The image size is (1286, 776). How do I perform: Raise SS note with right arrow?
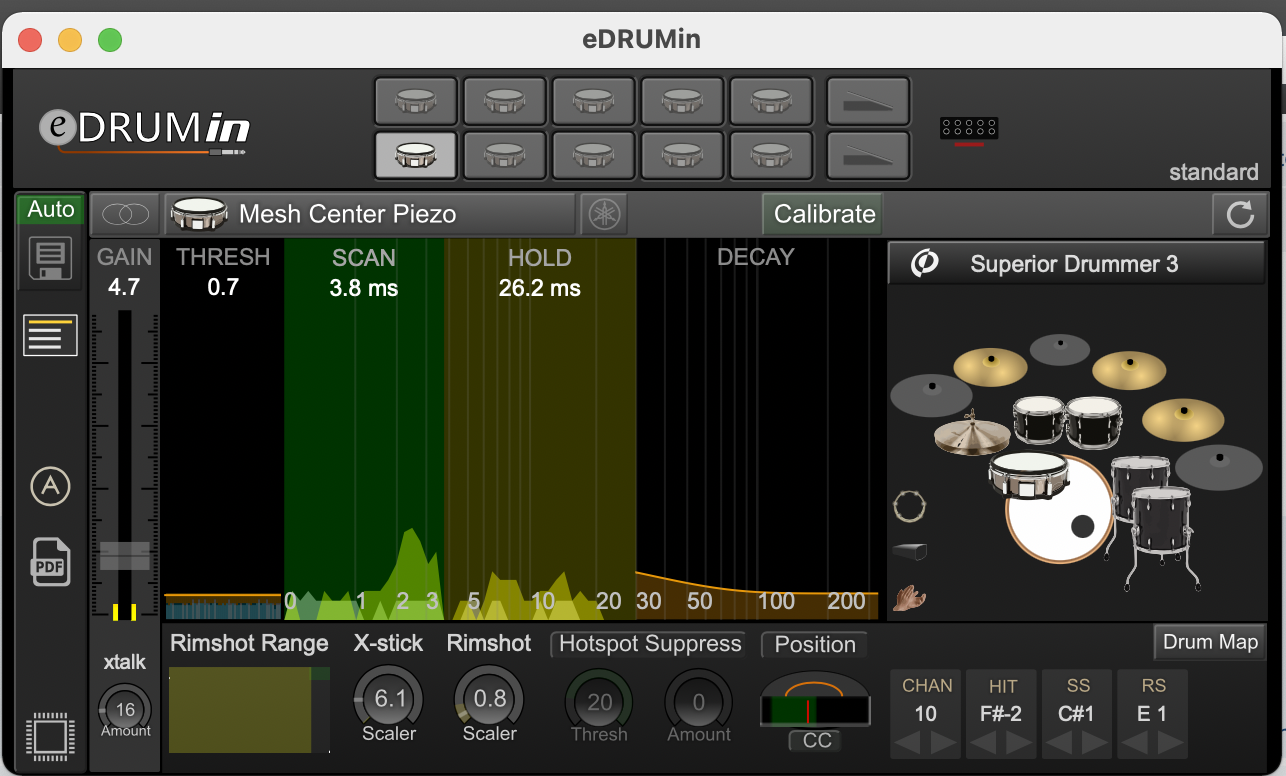(1094, 743)
